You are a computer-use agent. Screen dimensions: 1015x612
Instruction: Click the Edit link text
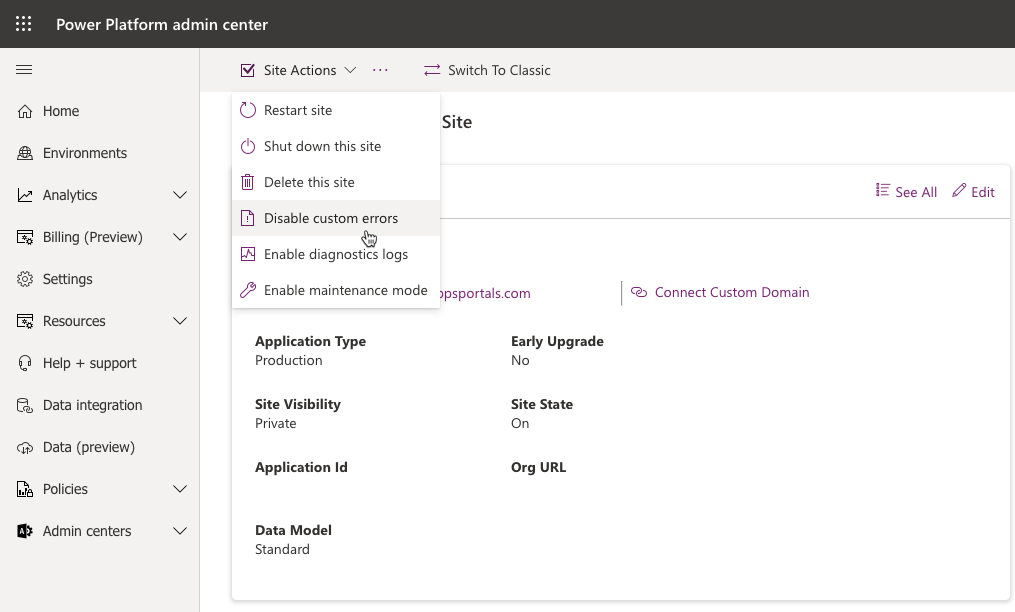[983, 192]
